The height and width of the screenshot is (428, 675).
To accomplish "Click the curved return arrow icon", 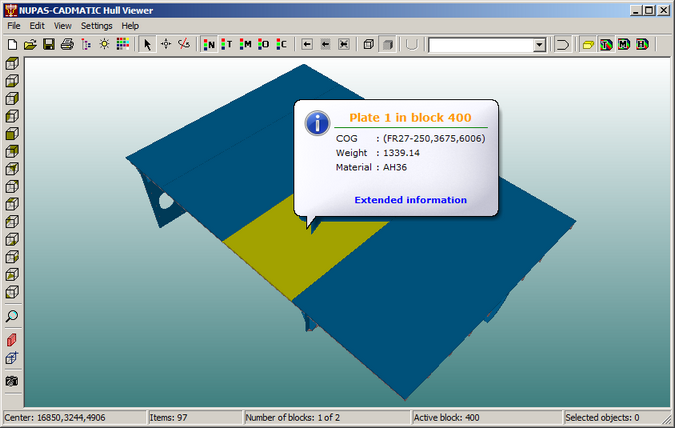I will (x=562, y=44).
